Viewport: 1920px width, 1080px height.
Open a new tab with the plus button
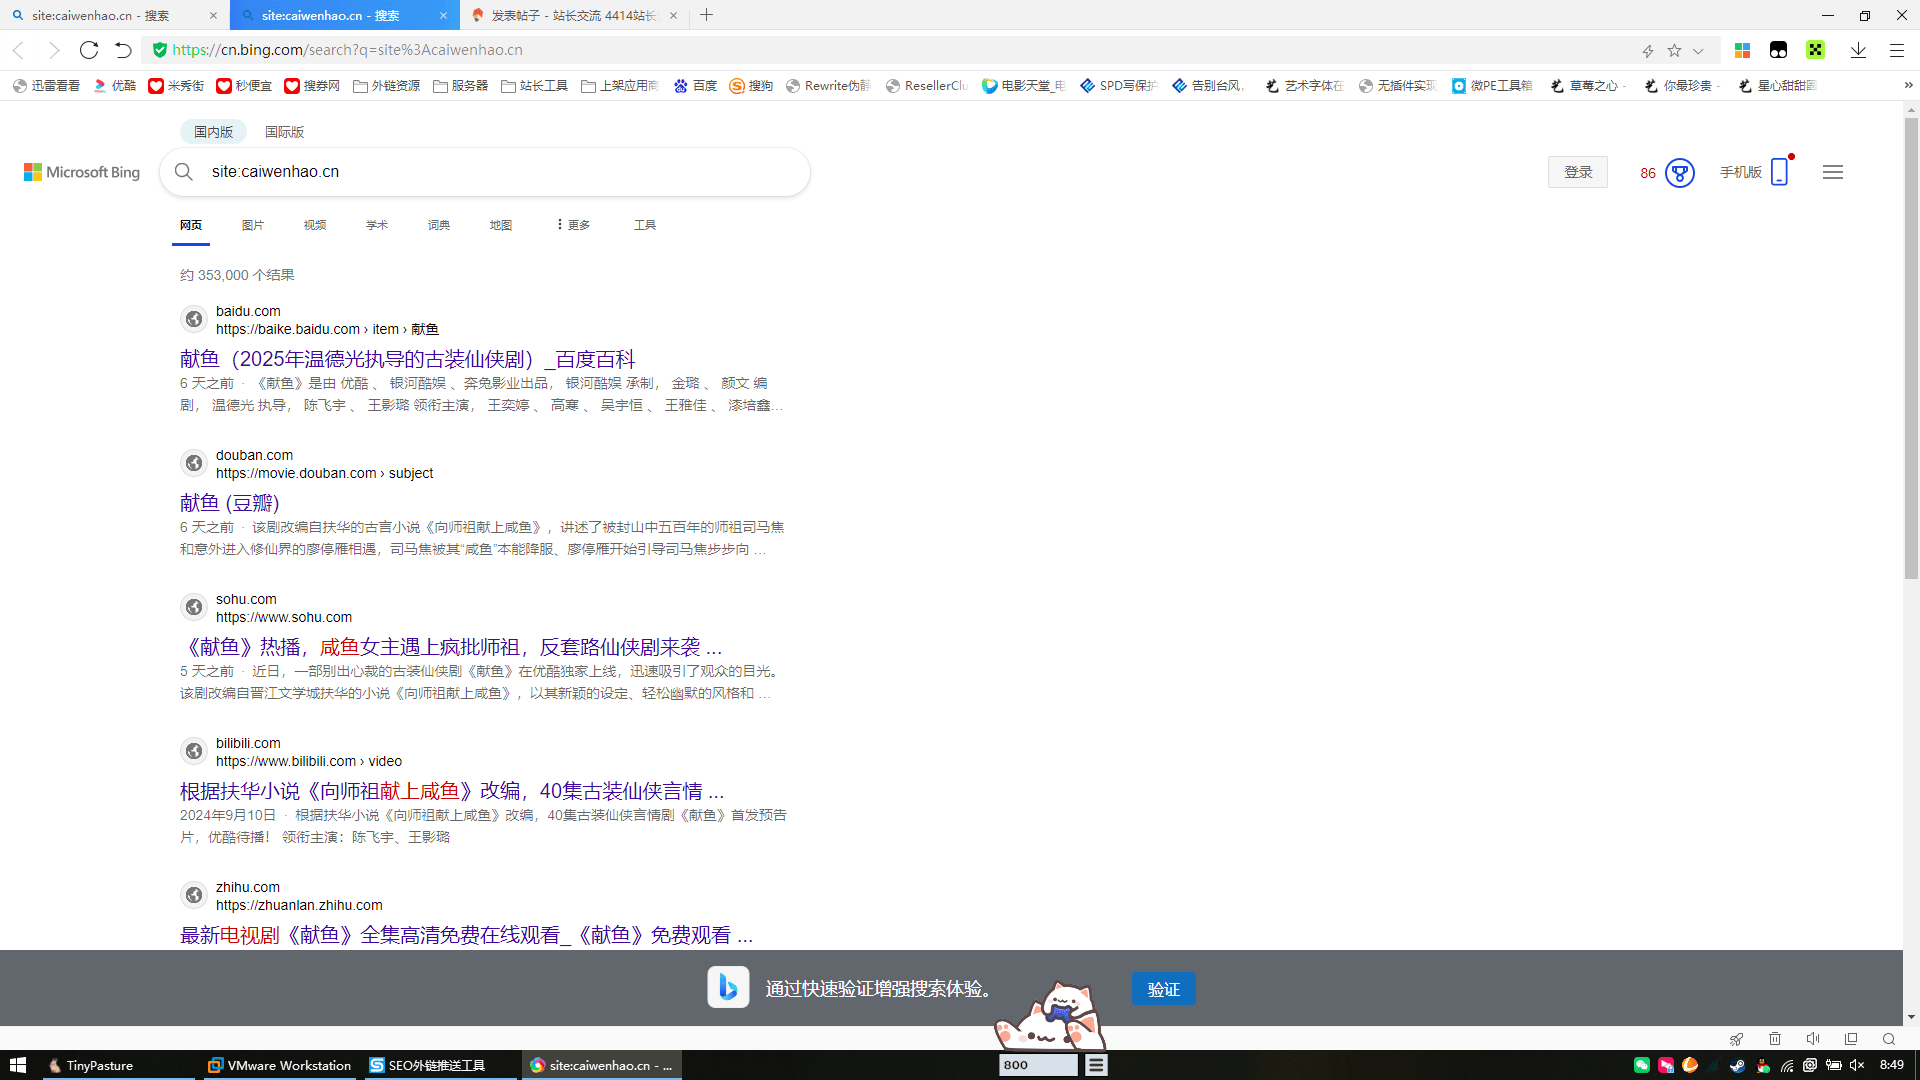coord(707,15)
